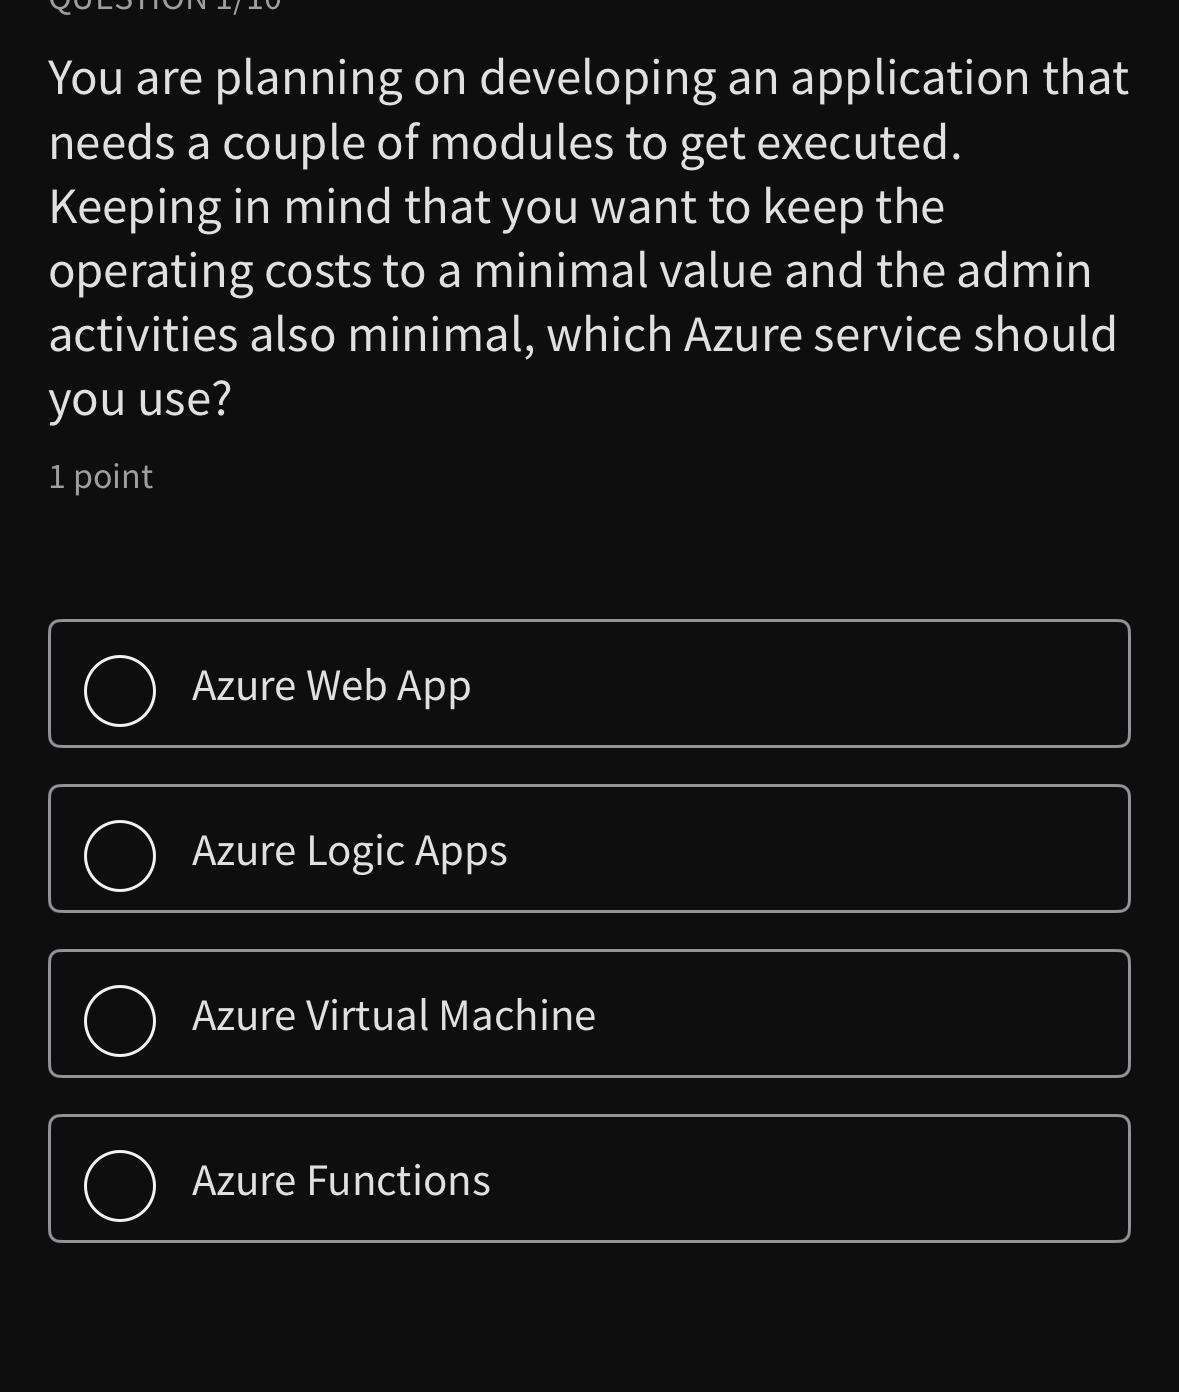Click the Azure Logic Apps option row
Screen dimensions: 1179x1392
[x=589, y=848]
